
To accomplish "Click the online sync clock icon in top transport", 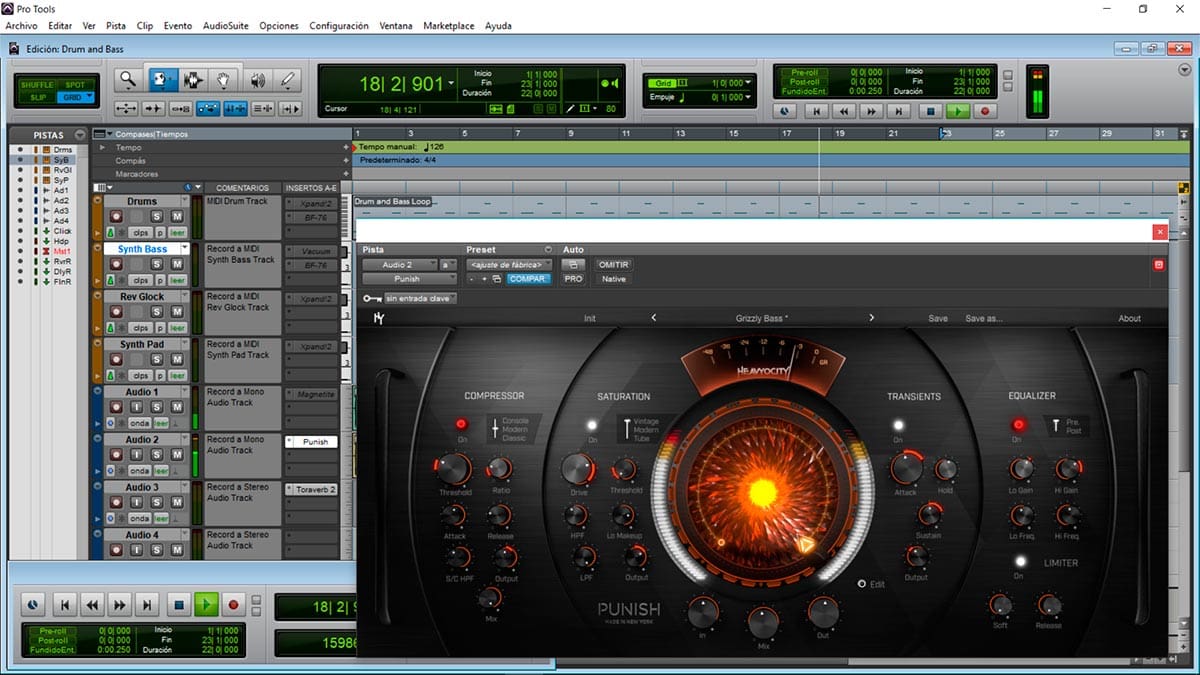I will (786, 112).
